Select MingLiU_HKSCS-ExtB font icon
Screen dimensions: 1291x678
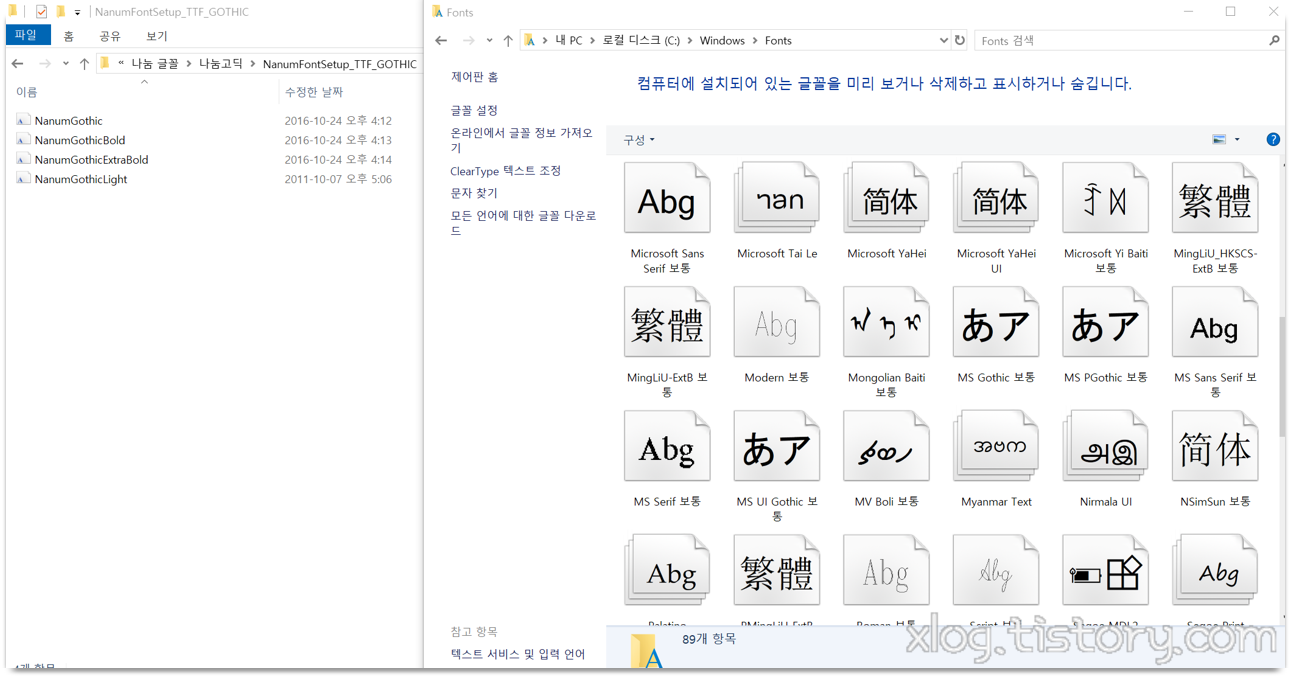click(1215, 199)
